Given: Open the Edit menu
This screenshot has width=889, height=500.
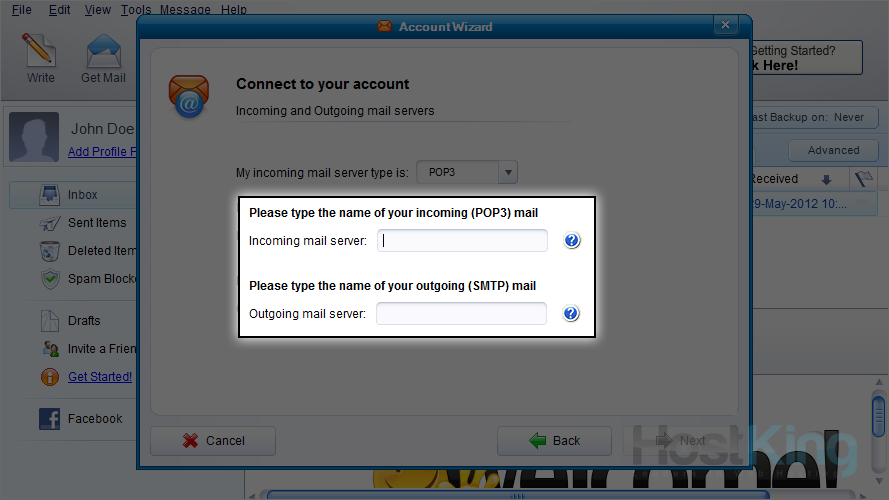Looking at the screenshot, I should (60, 10).
